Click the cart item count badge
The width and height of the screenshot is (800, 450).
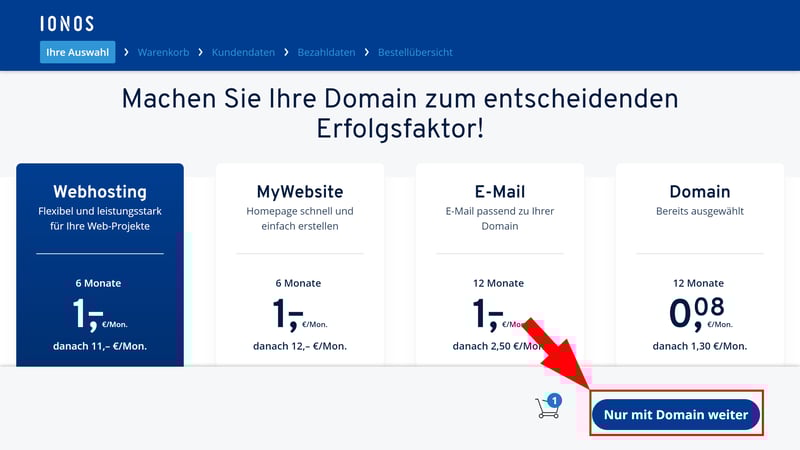point(555,401)
